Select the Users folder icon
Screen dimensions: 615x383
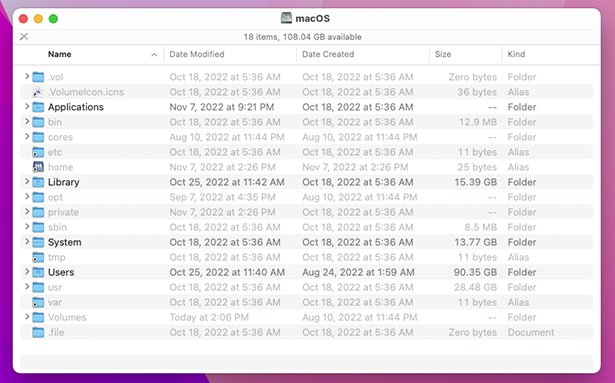point(38,272)
